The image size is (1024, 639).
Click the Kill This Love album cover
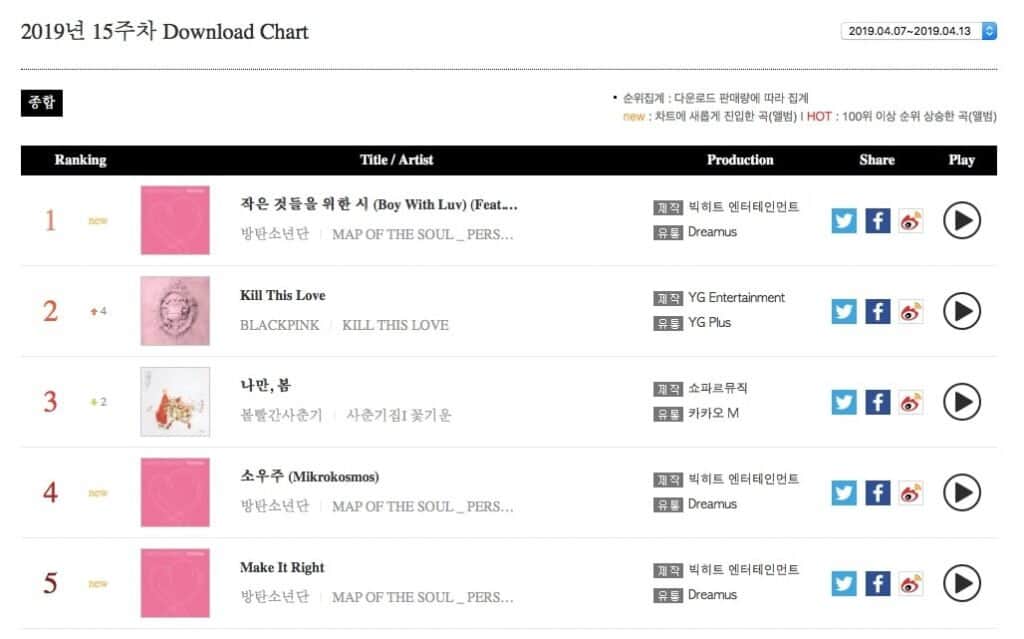click(175, 311)
